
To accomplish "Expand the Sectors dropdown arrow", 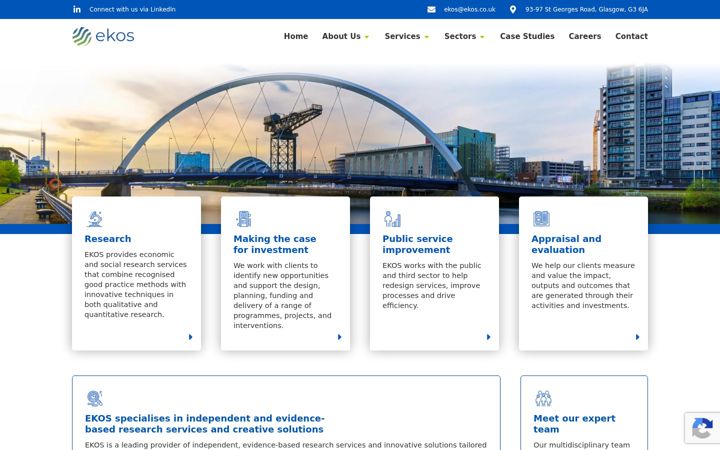I will coord(482,37).
